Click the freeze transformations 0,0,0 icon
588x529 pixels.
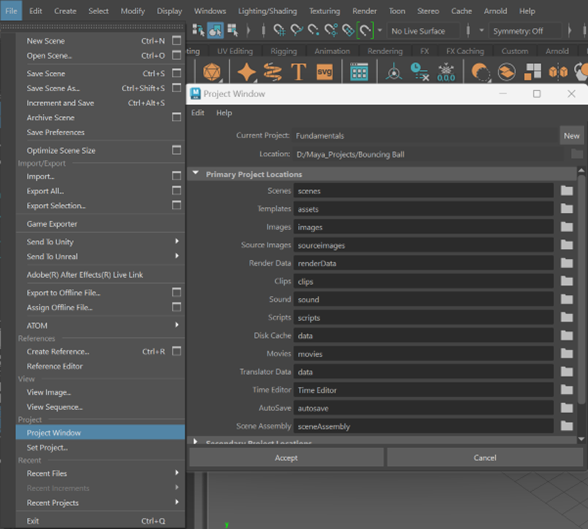(x=446, y=72)
